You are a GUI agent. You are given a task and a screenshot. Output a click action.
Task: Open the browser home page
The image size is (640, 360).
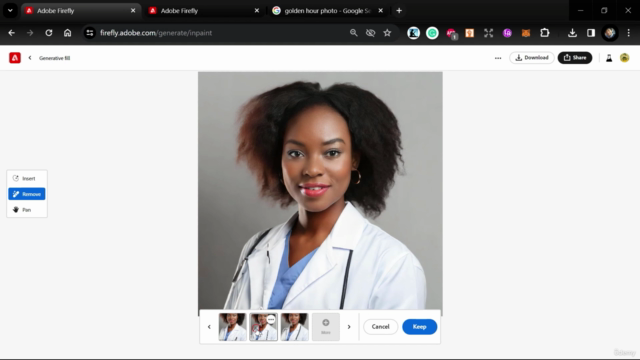click(x=67, y=33)
